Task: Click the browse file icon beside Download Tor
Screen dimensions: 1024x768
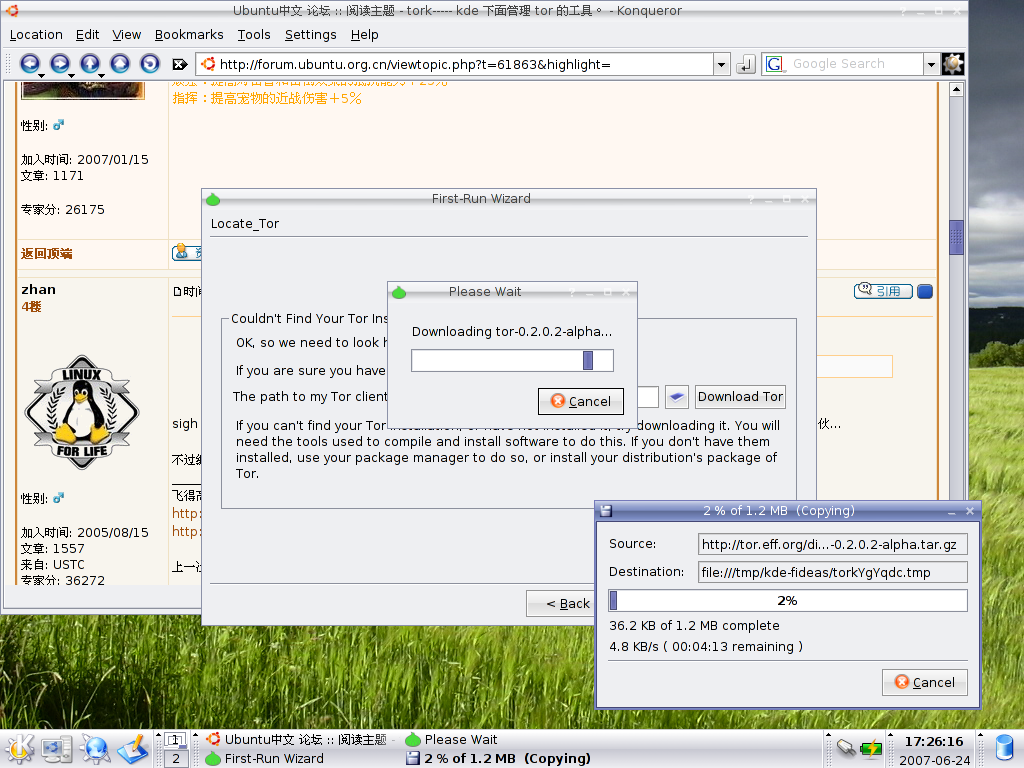Action: tap(677, 396)
